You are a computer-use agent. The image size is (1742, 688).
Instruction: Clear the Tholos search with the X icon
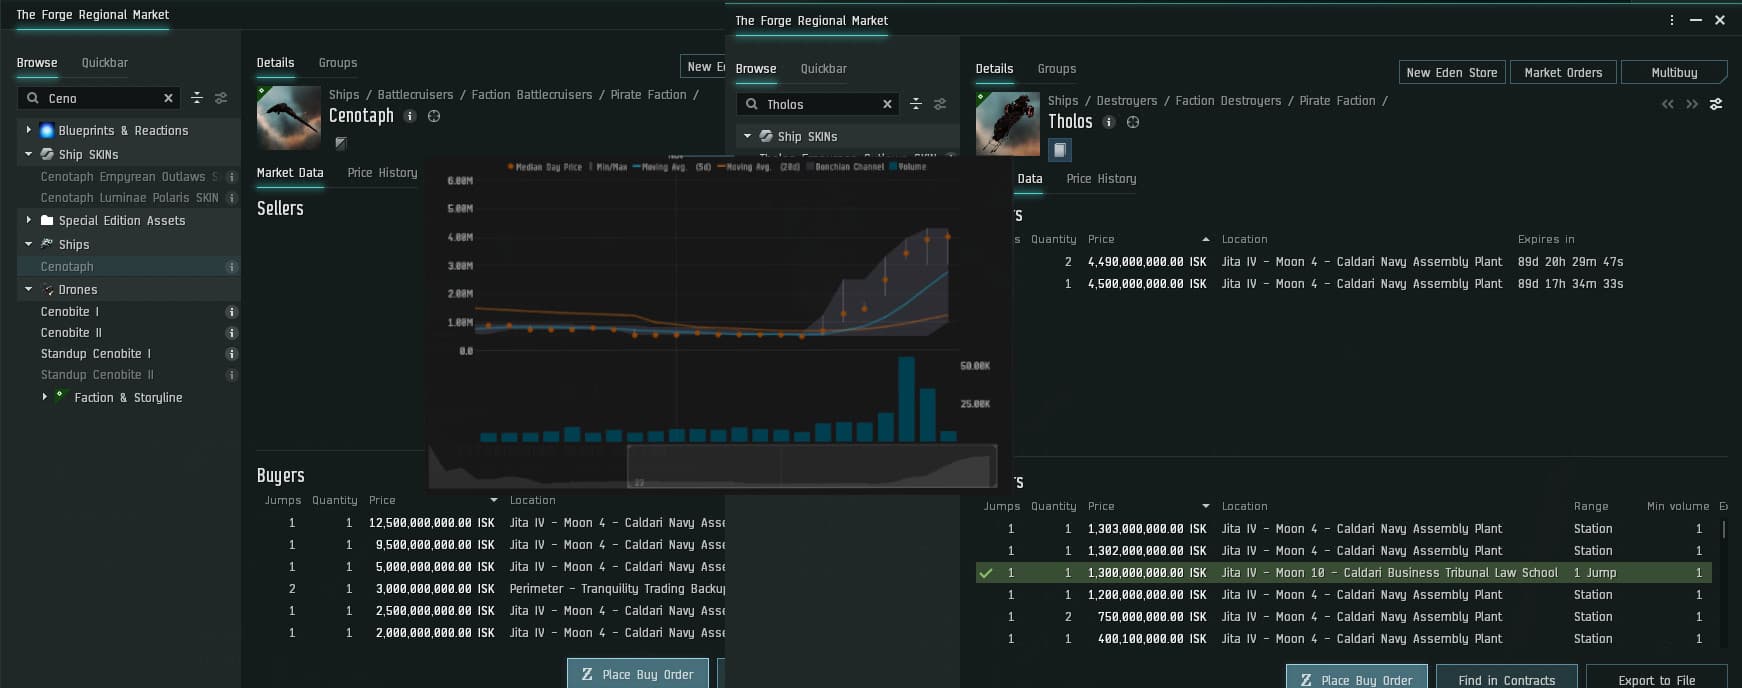click(x=887, y=104)
